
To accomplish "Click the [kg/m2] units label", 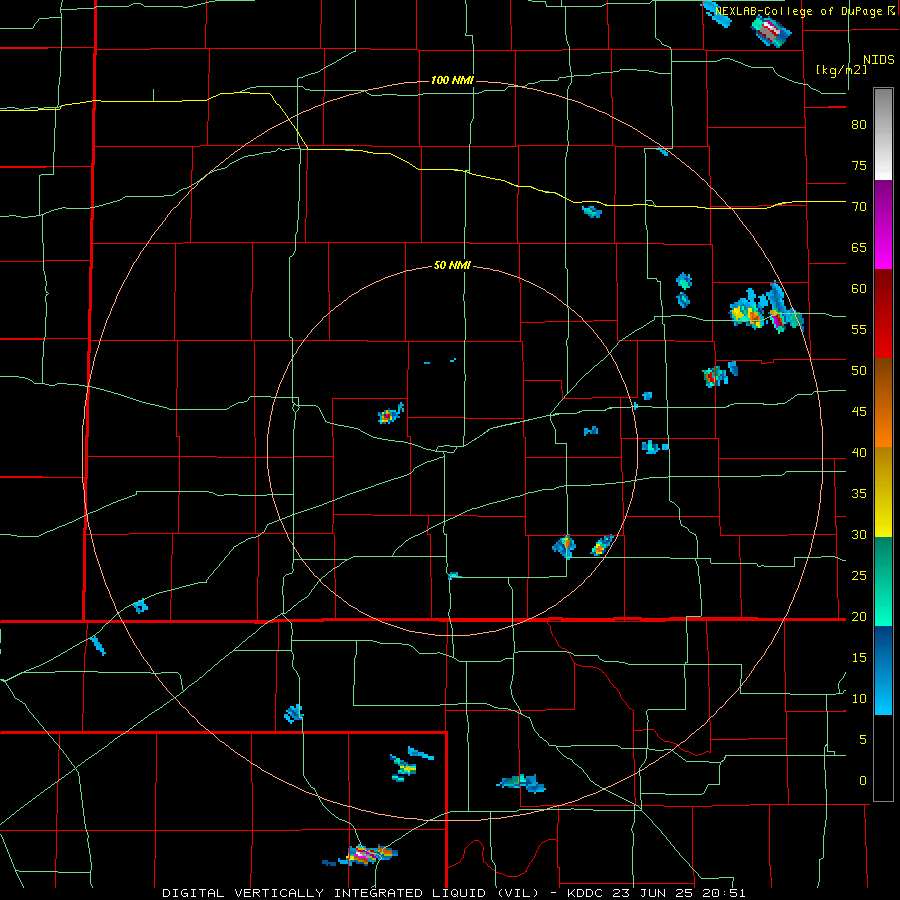I will [x=841, y=69].
